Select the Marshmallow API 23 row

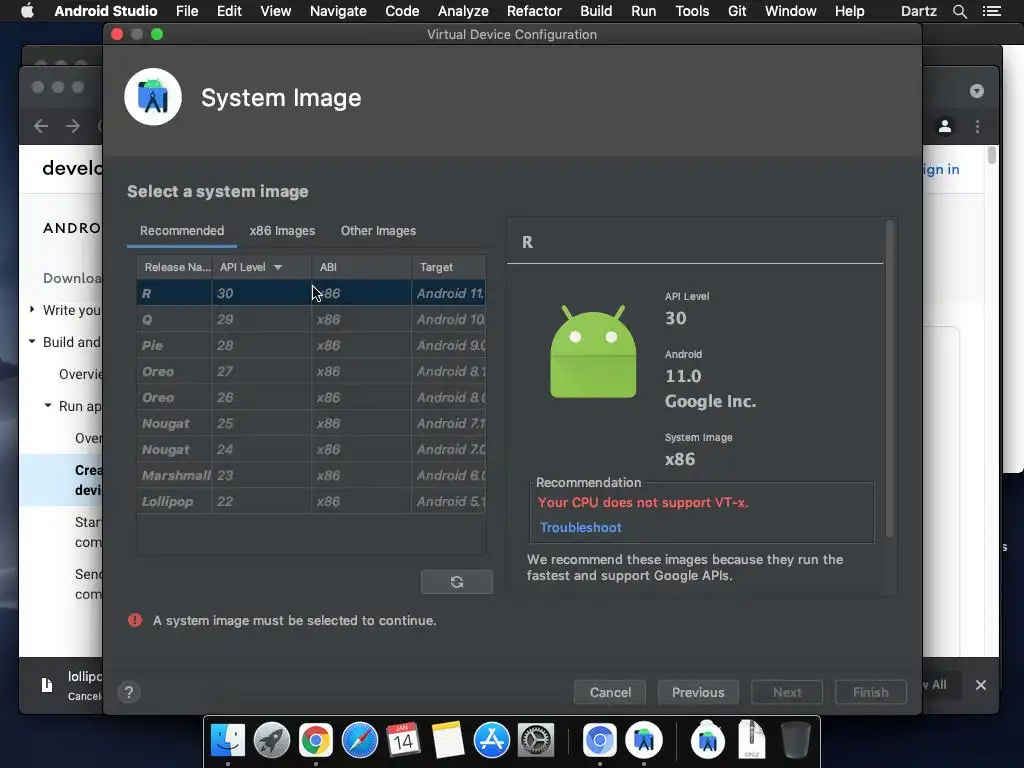(311, 475)
